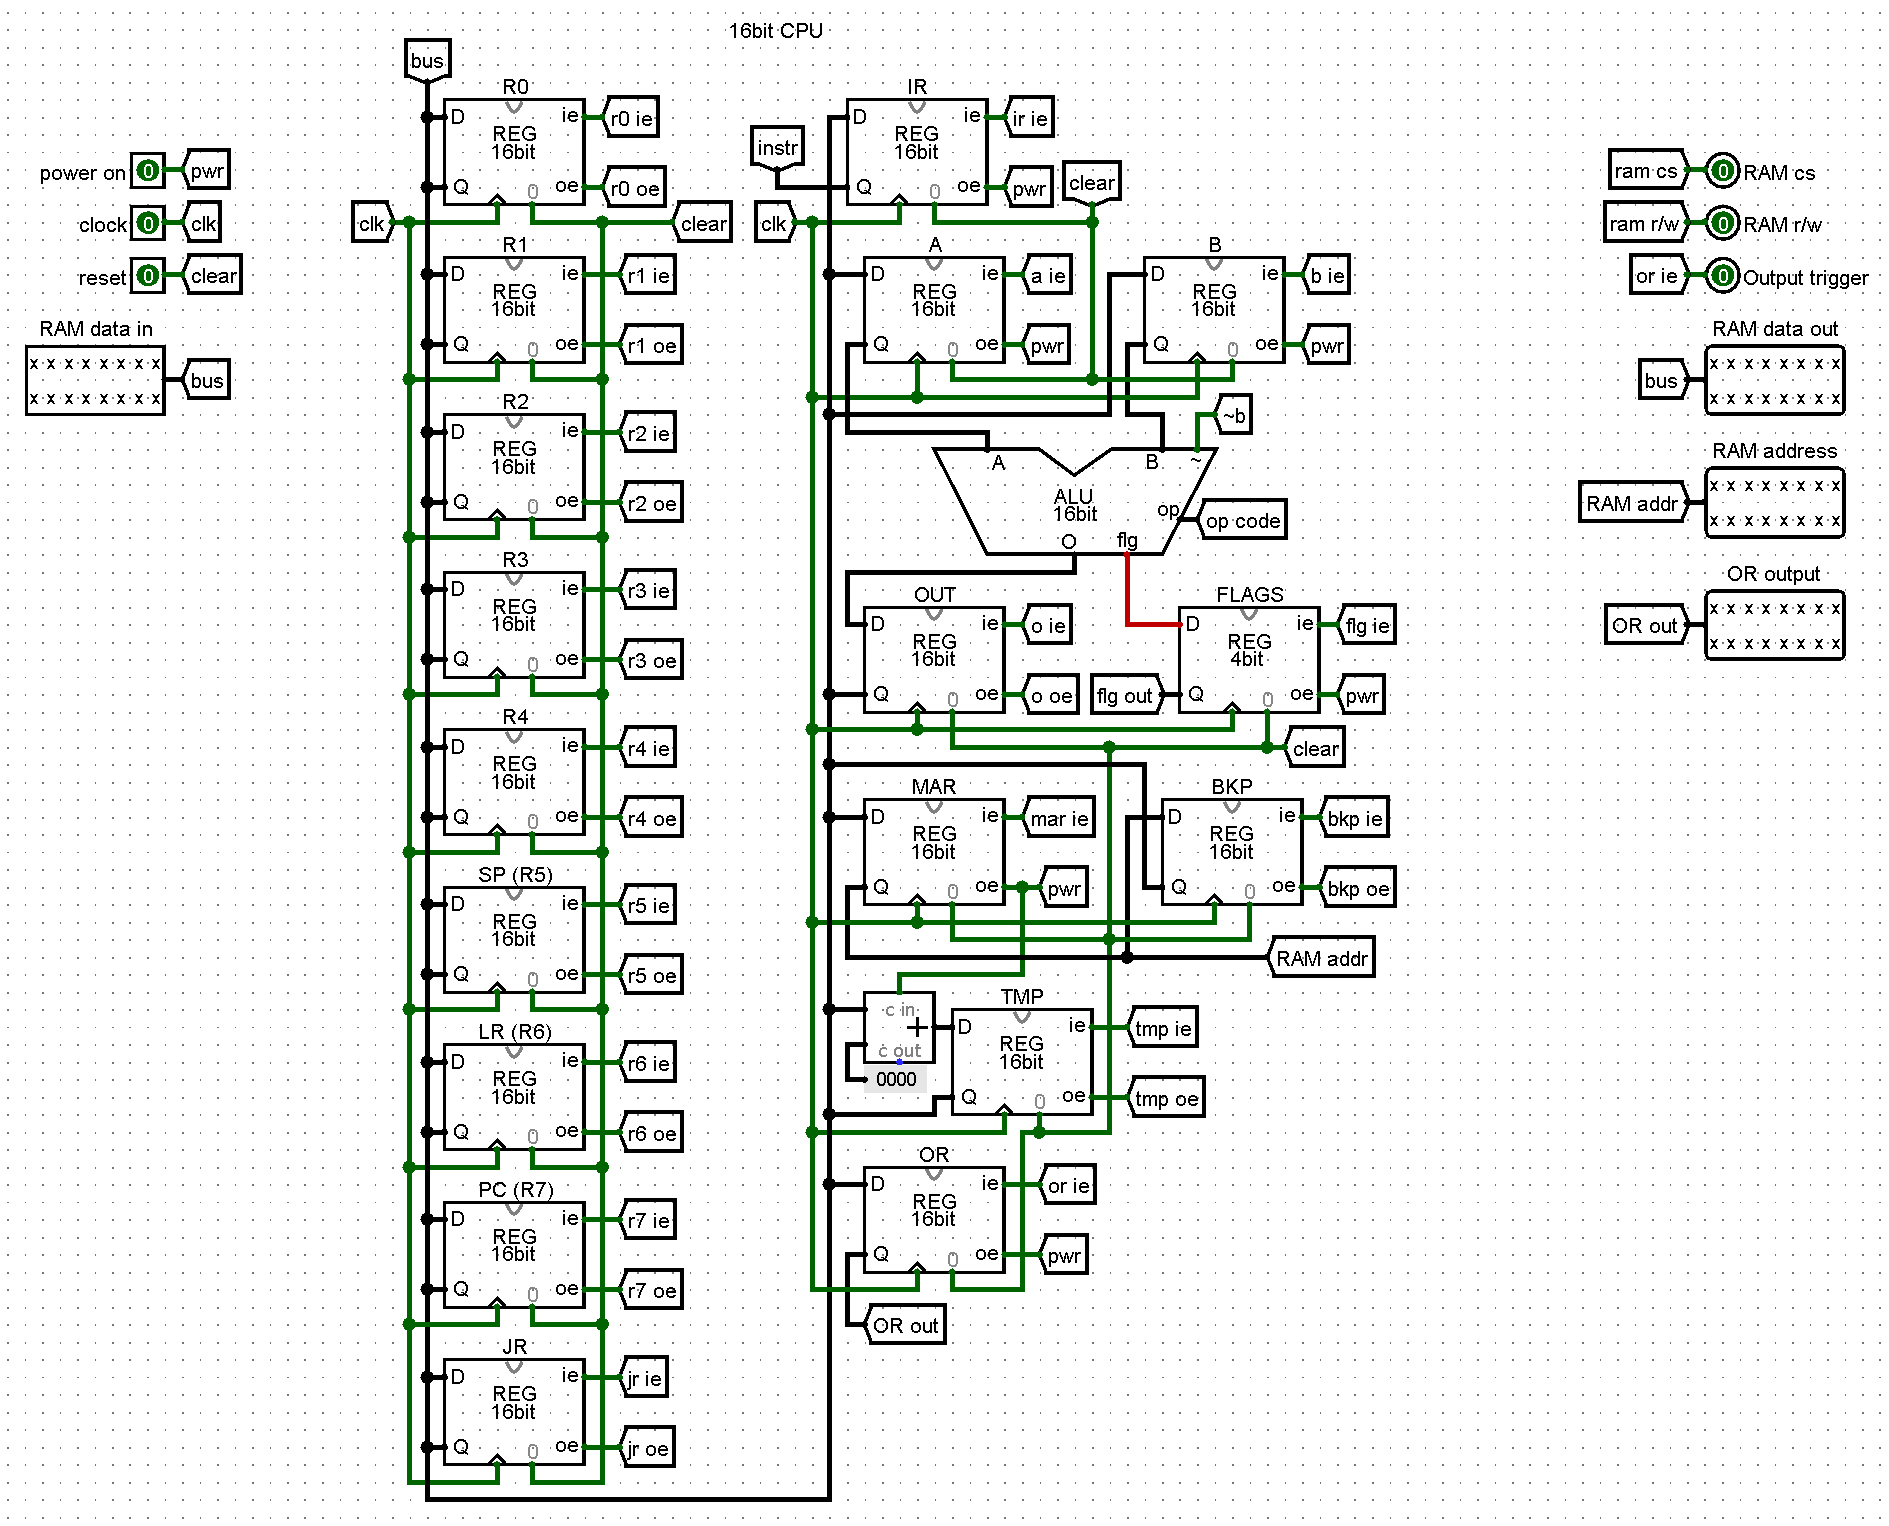Select the SP (R5) register

(513, 940)
